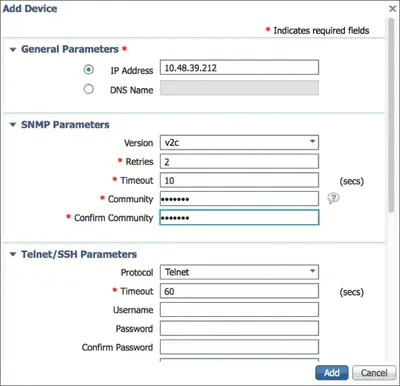The height and width of the screenshot is (386, 400).
Task: Focus the Confirm Password input field
Action: (x=239, y=347)
